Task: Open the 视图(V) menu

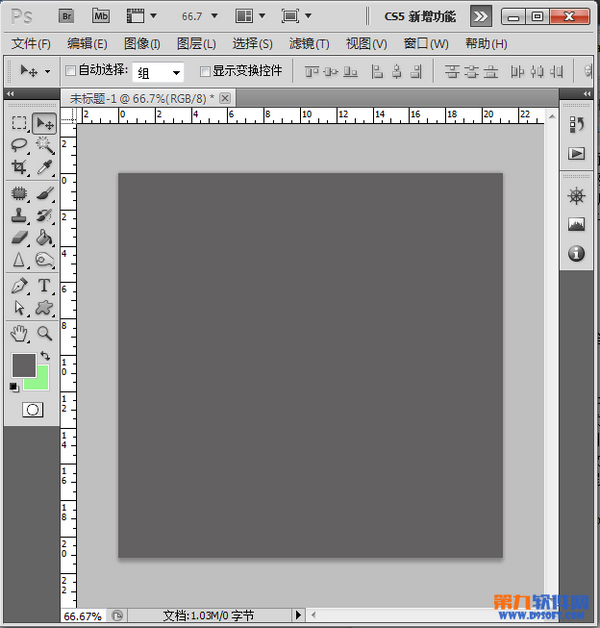Action: (366, 43)
